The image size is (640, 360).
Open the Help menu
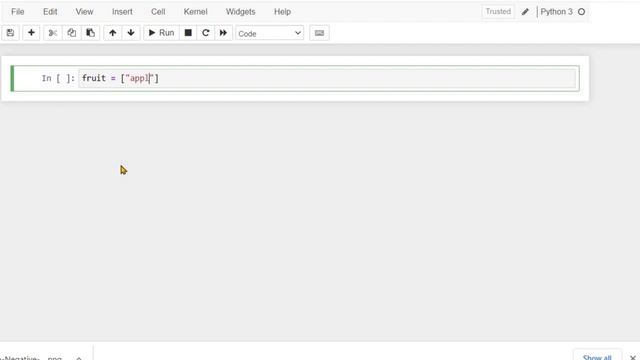[282, 12]
